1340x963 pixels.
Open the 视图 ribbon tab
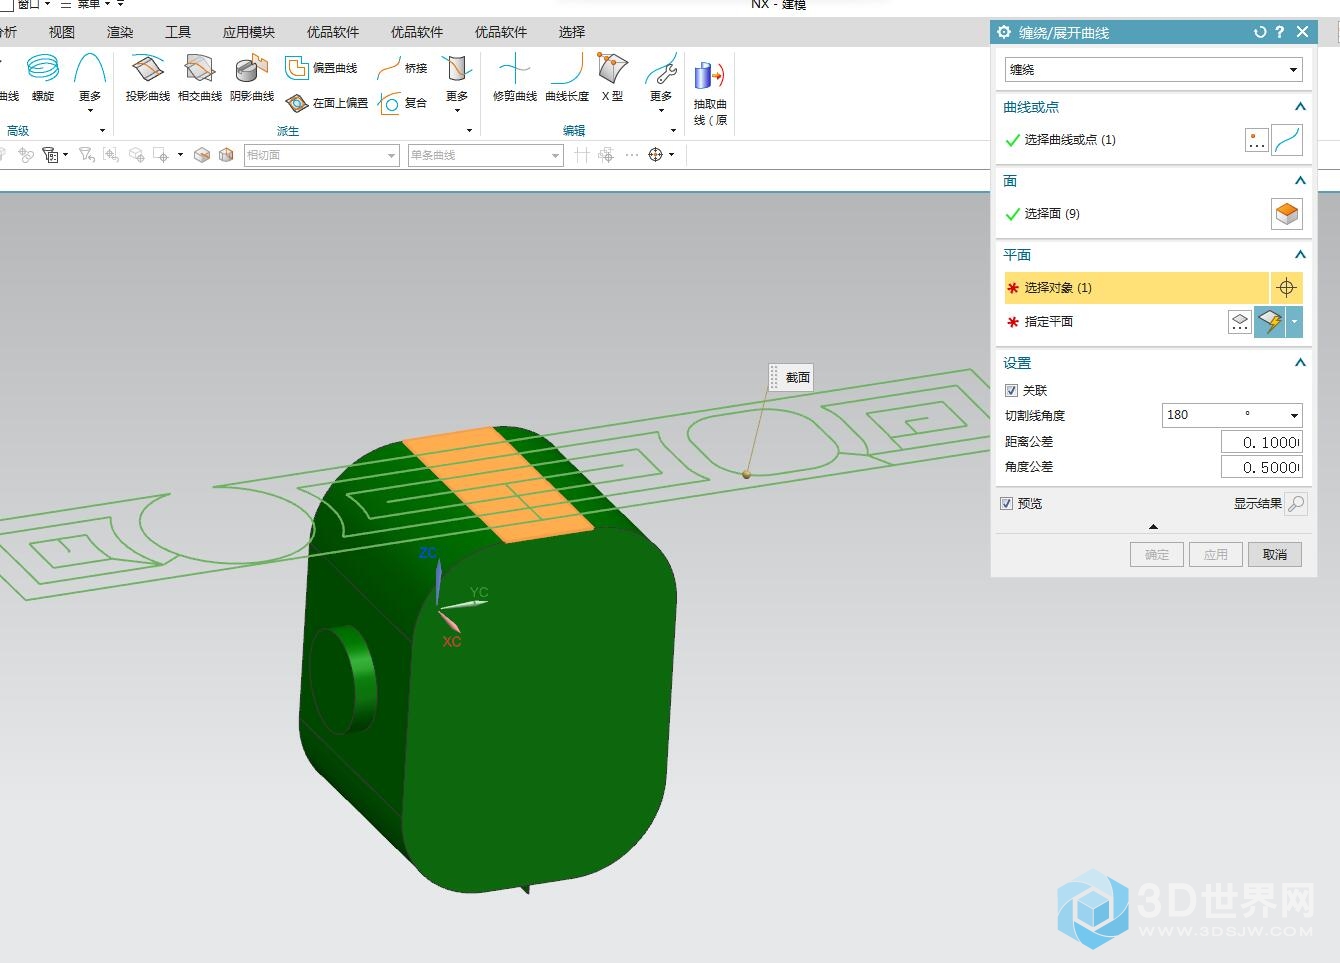[62, 32]
